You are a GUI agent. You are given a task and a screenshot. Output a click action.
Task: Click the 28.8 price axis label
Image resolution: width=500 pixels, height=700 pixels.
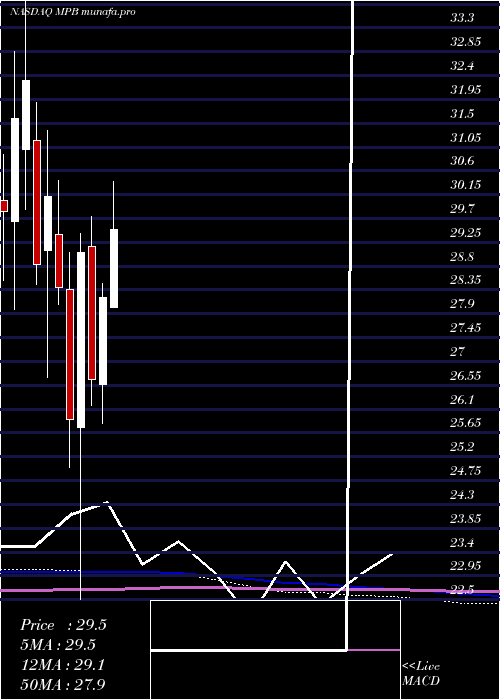tap(462, 256)
